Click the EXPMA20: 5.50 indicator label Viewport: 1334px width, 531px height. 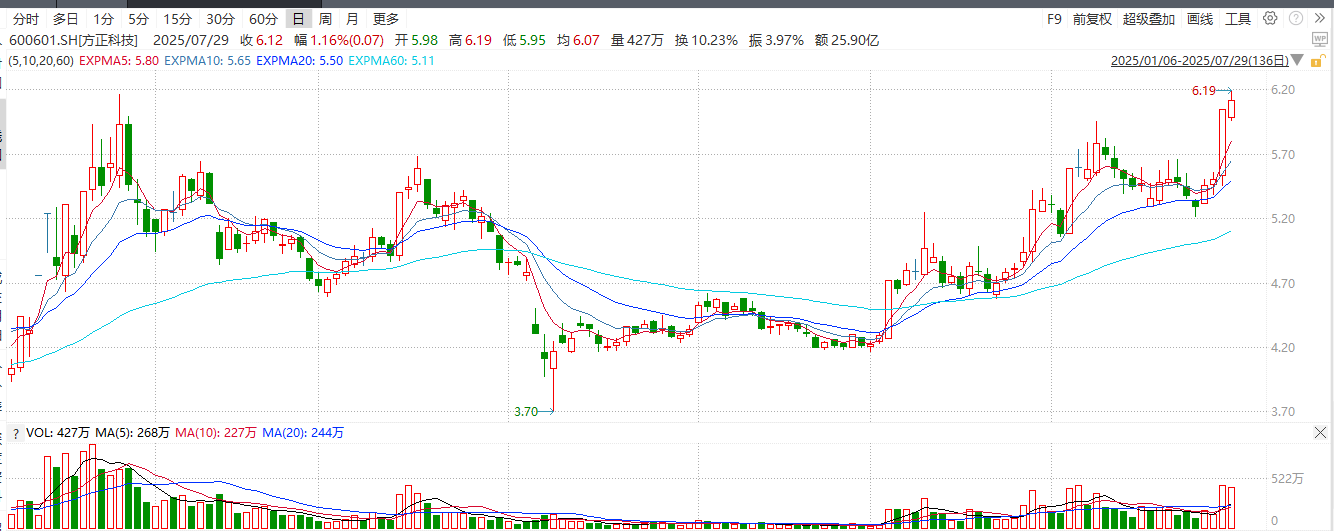(299, 61)
